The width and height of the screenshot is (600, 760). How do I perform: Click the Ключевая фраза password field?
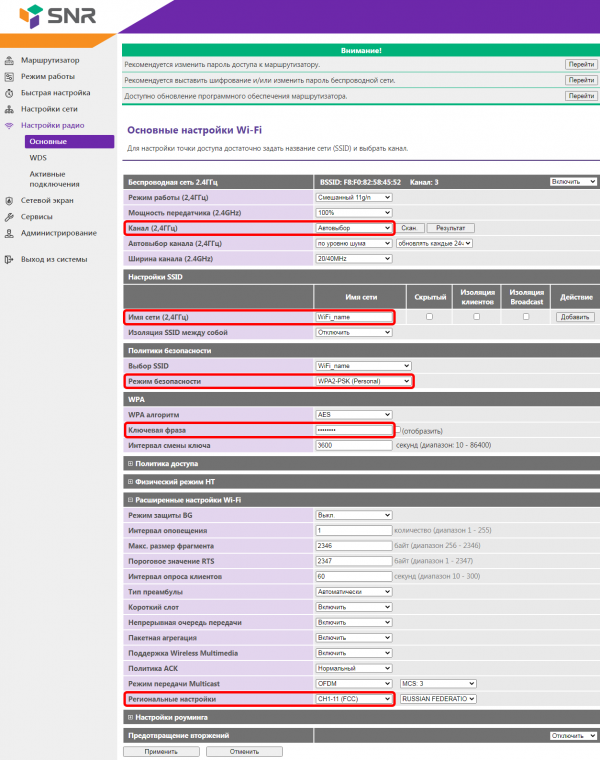pos(354,430)
